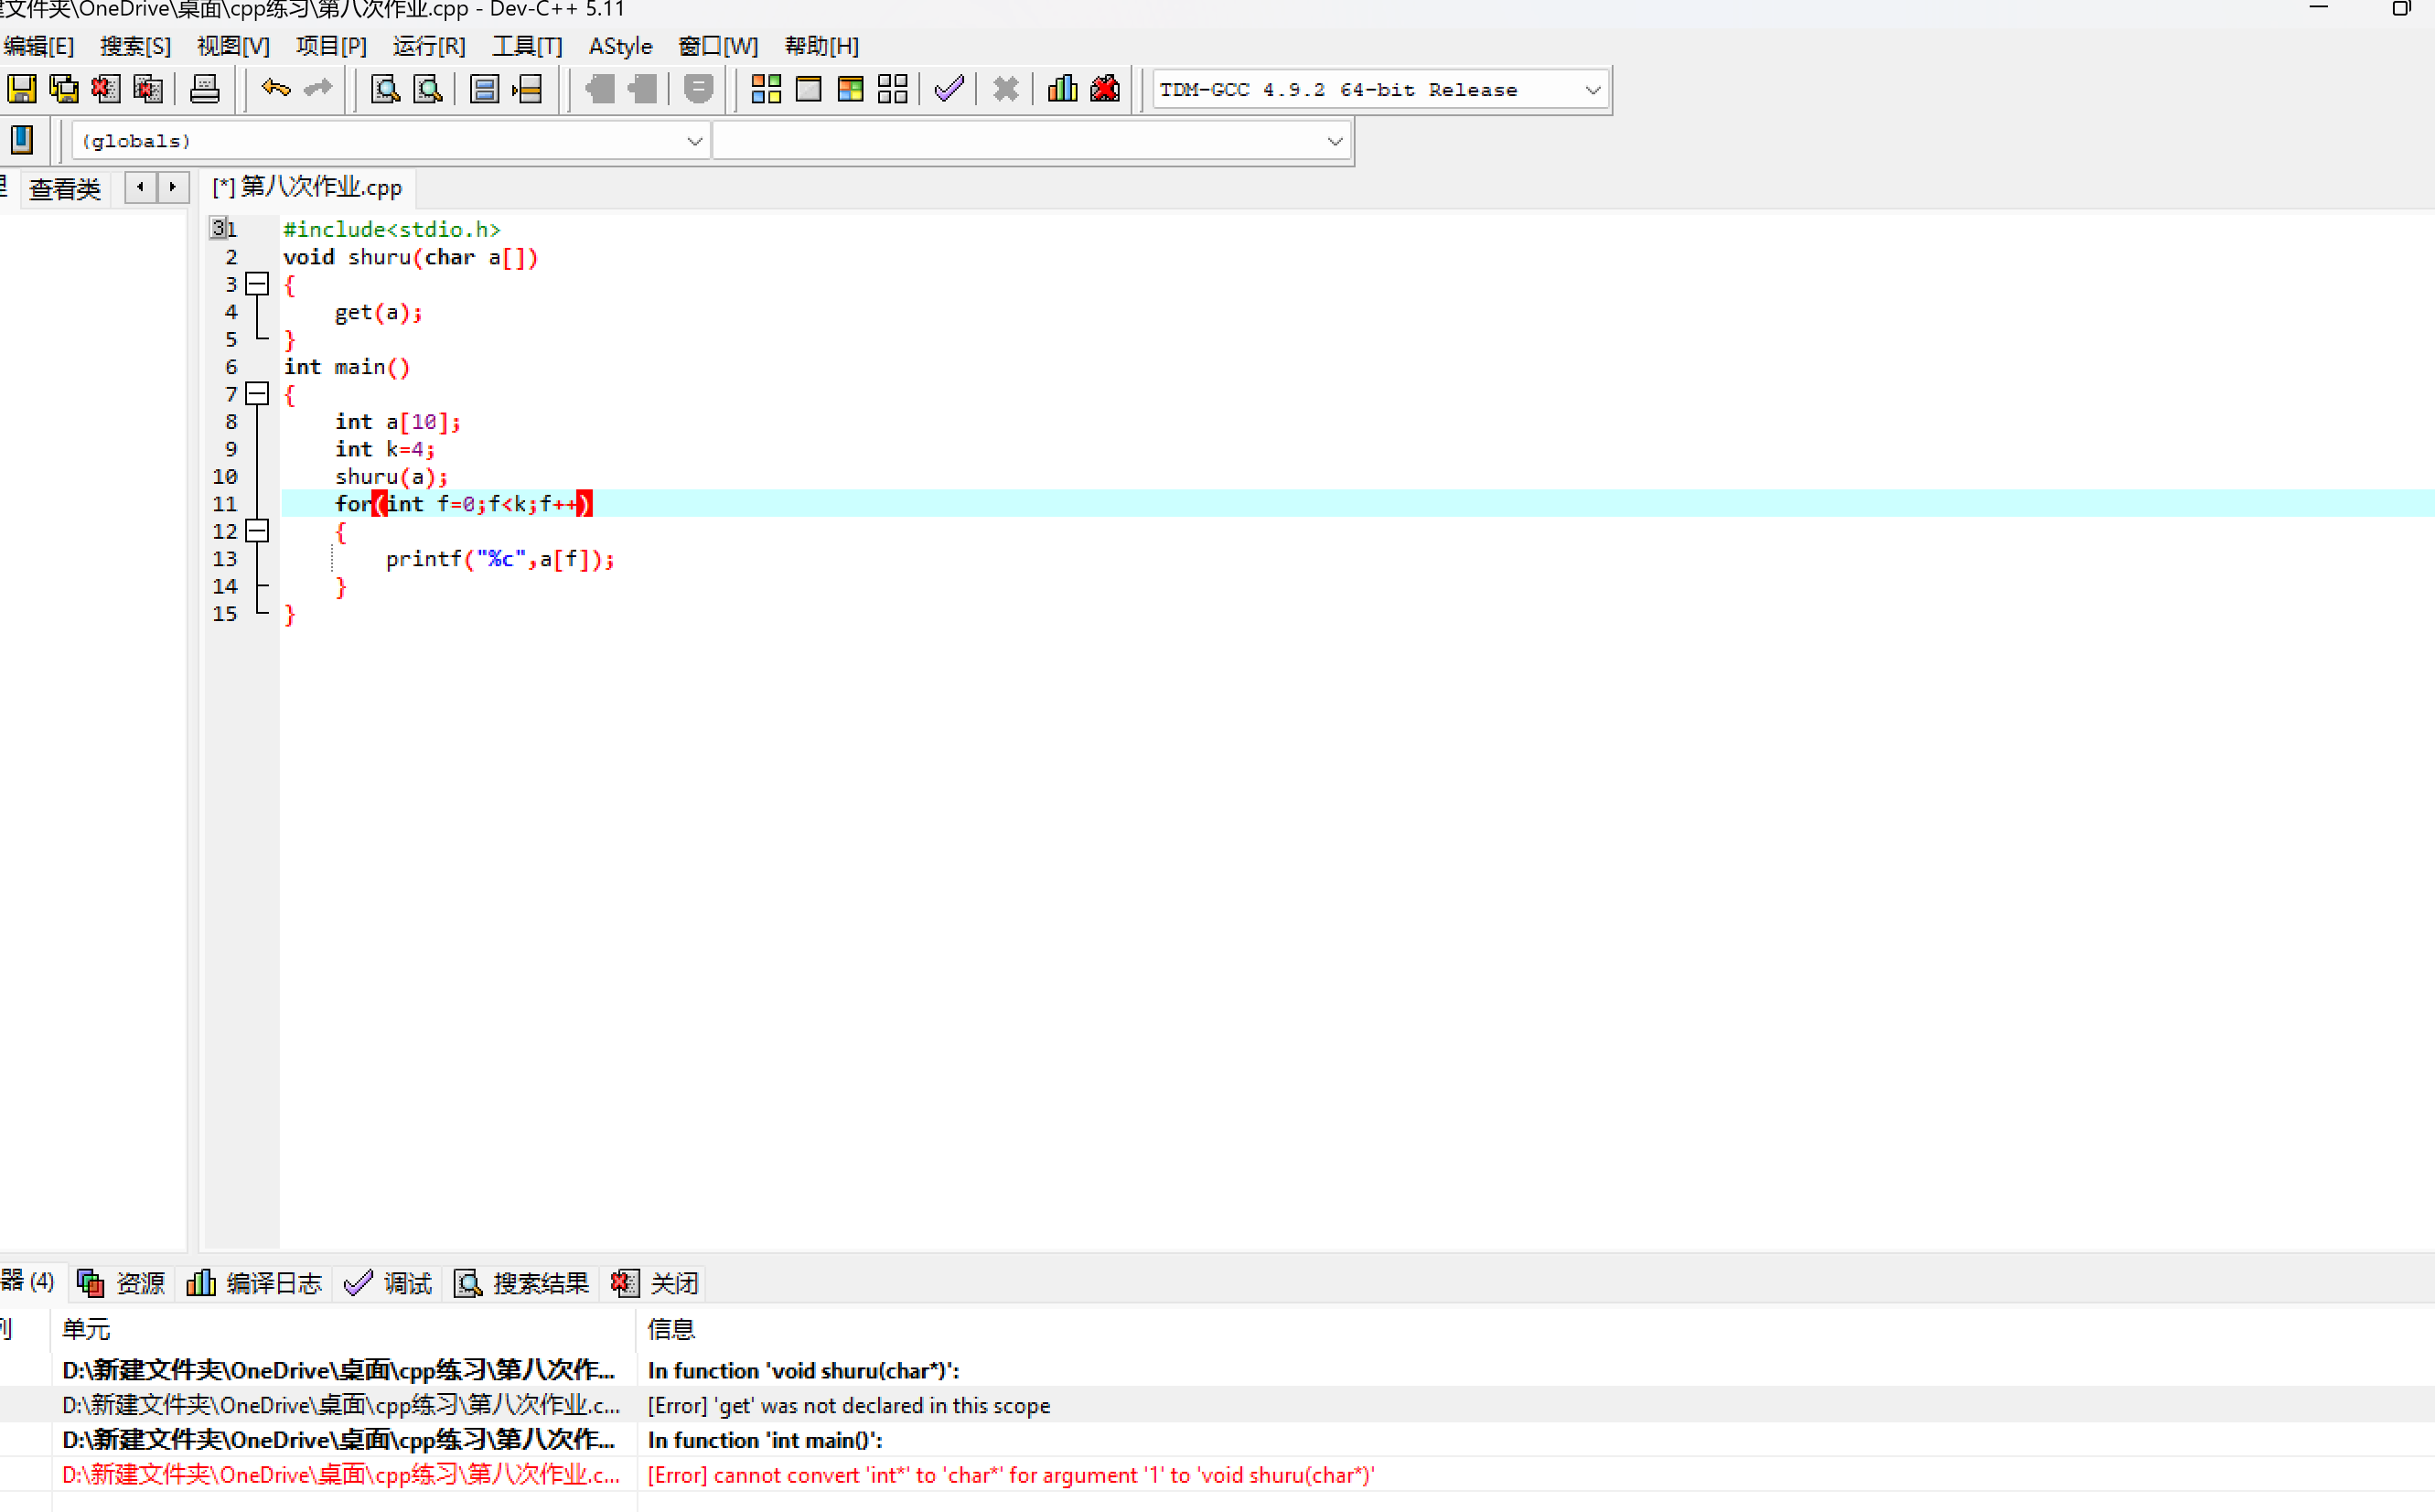Expand the (globals) scope dropdown
This screenshot has width=2435, height=1512.
694,141
